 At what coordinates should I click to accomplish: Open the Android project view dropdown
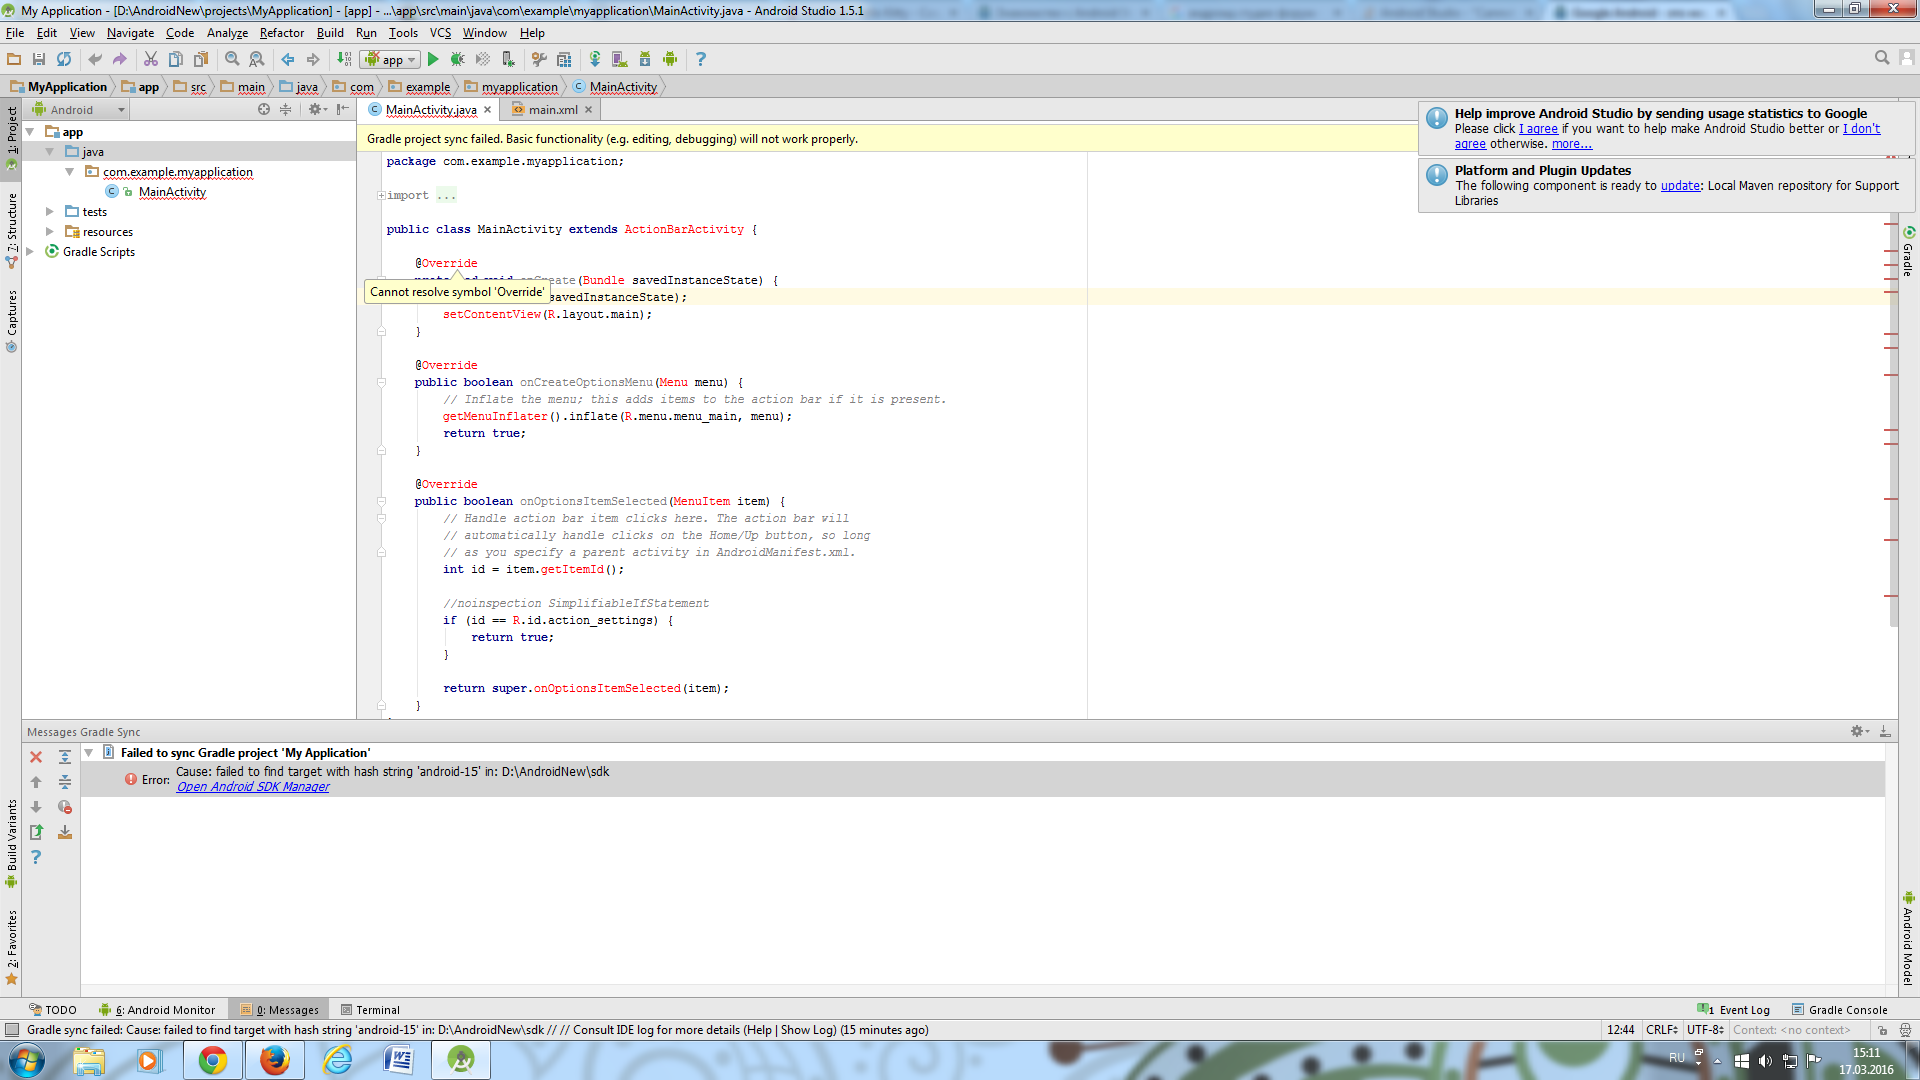click(x=79, y=110)
